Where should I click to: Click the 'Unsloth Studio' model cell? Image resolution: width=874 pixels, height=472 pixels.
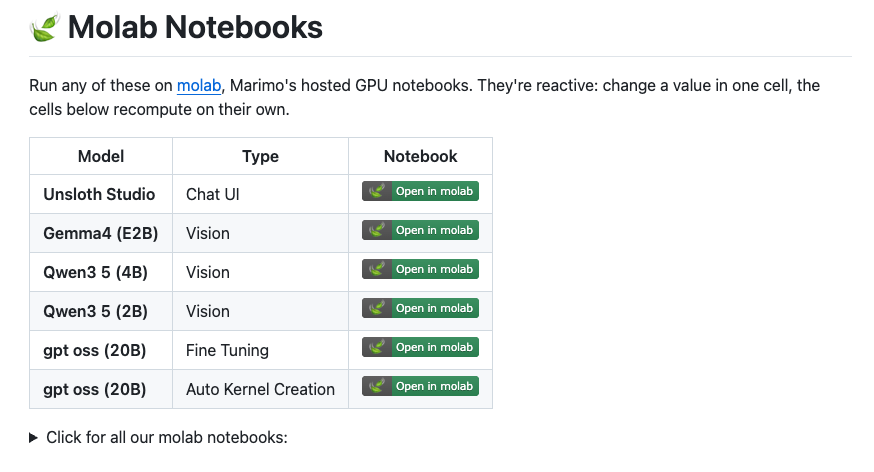coord(99,194)
